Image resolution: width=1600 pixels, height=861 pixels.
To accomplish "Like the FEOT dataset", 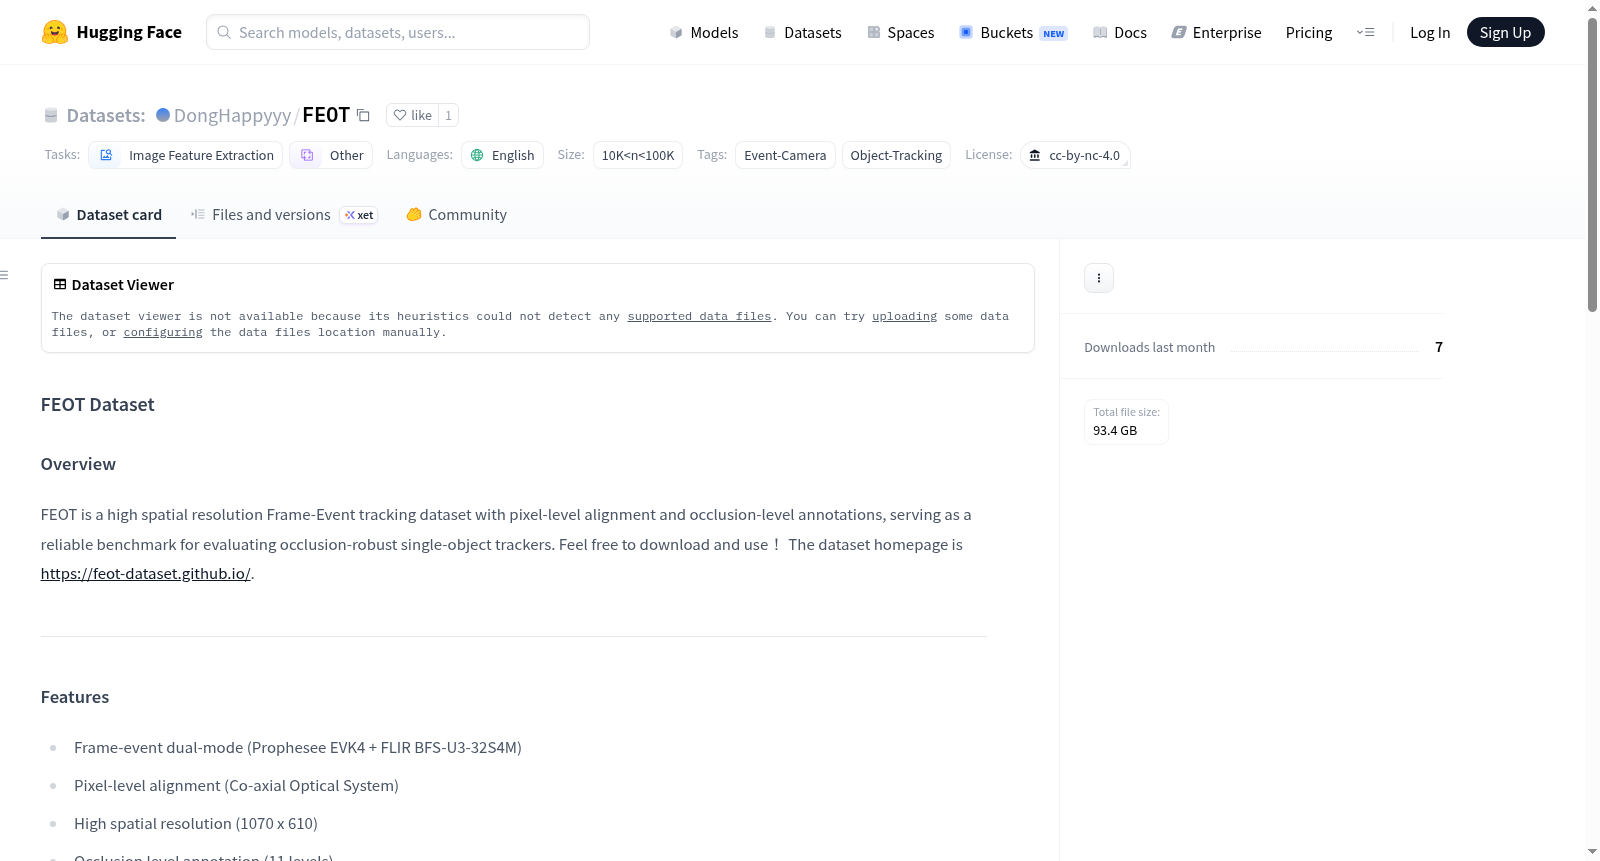I will [x=412, y=115].
